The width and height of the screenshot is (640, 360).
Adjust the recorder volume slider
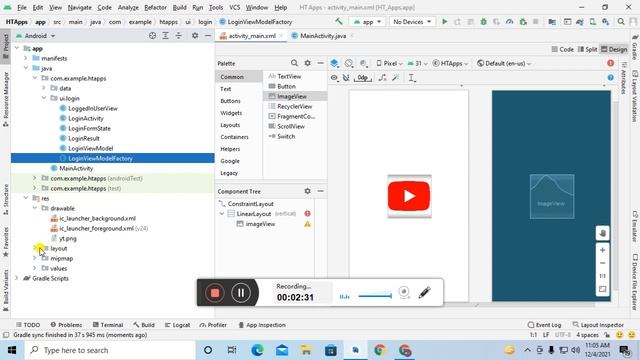[375, 296]
